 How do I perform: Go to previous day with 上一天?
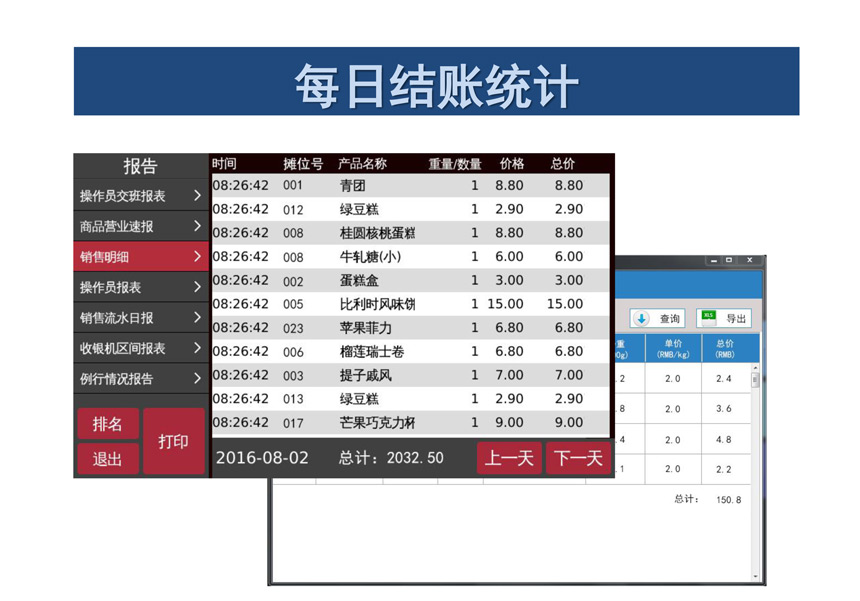click(509, 458)
